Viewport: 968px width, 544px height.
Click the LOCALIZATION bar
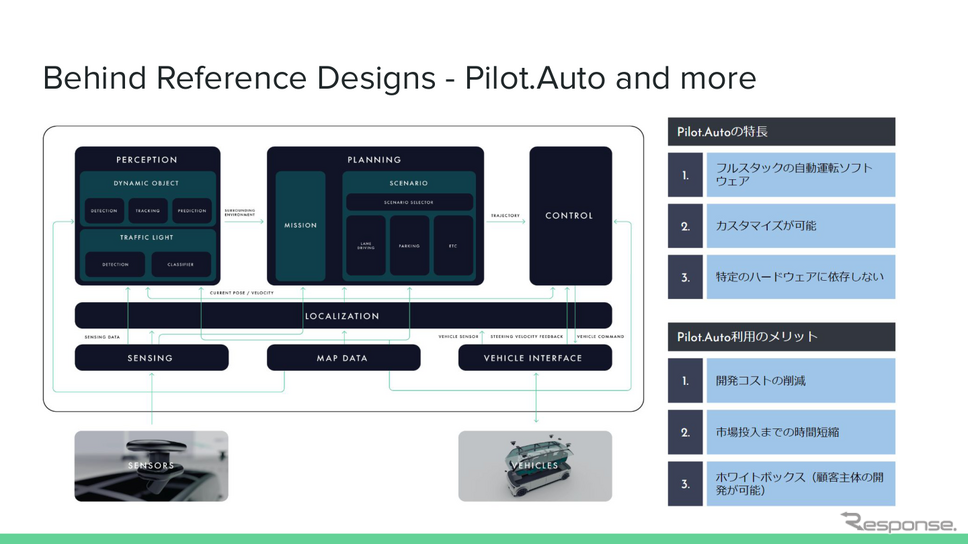pyautogui.click(x=343, y=316)
